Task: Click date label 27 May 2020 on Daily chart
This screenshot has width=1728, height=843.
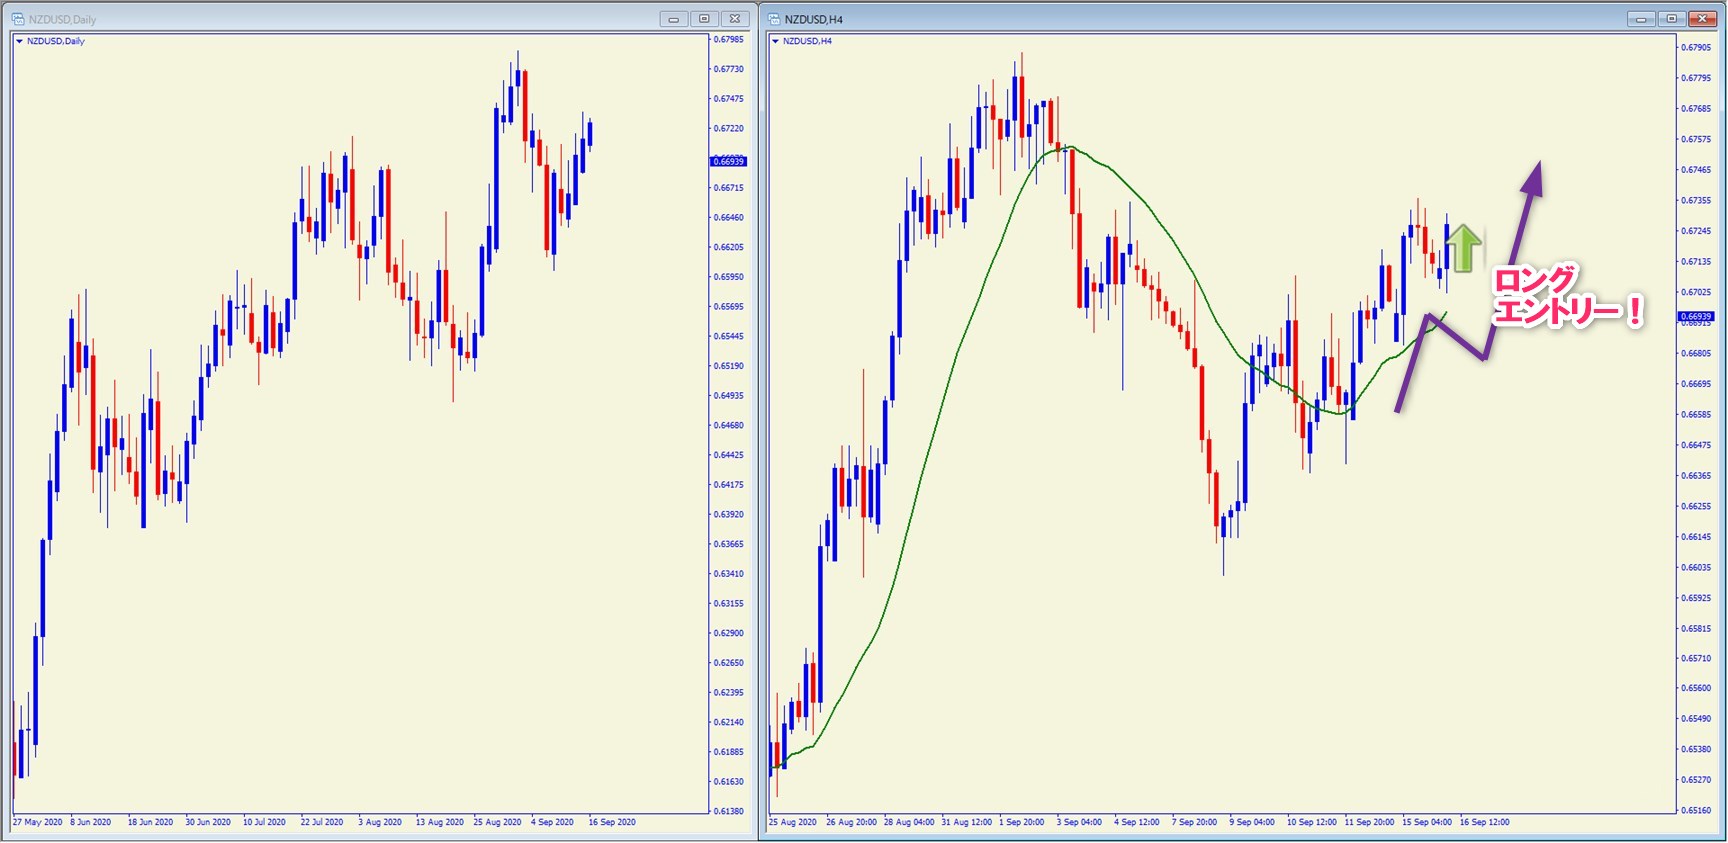Action: tap(38, 822)
